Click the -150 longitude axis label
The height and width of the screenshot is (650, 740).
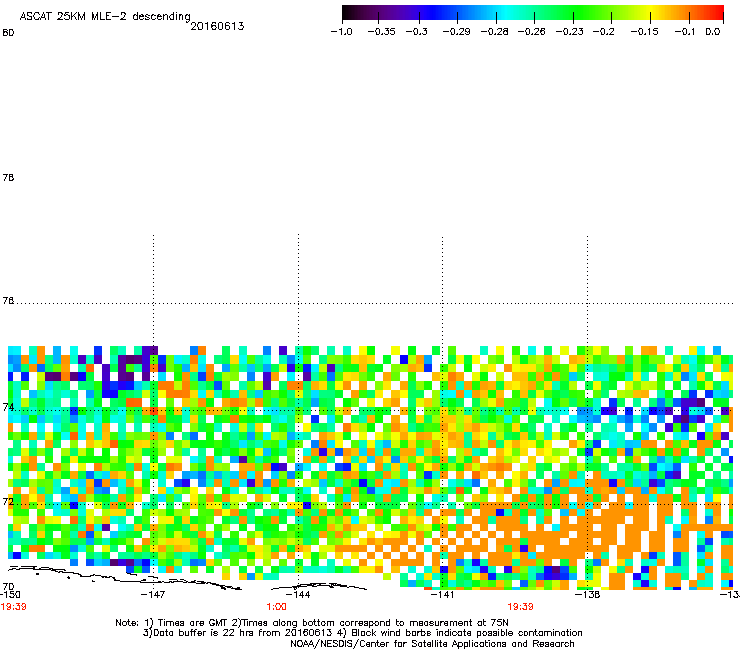tap(10, 595)
